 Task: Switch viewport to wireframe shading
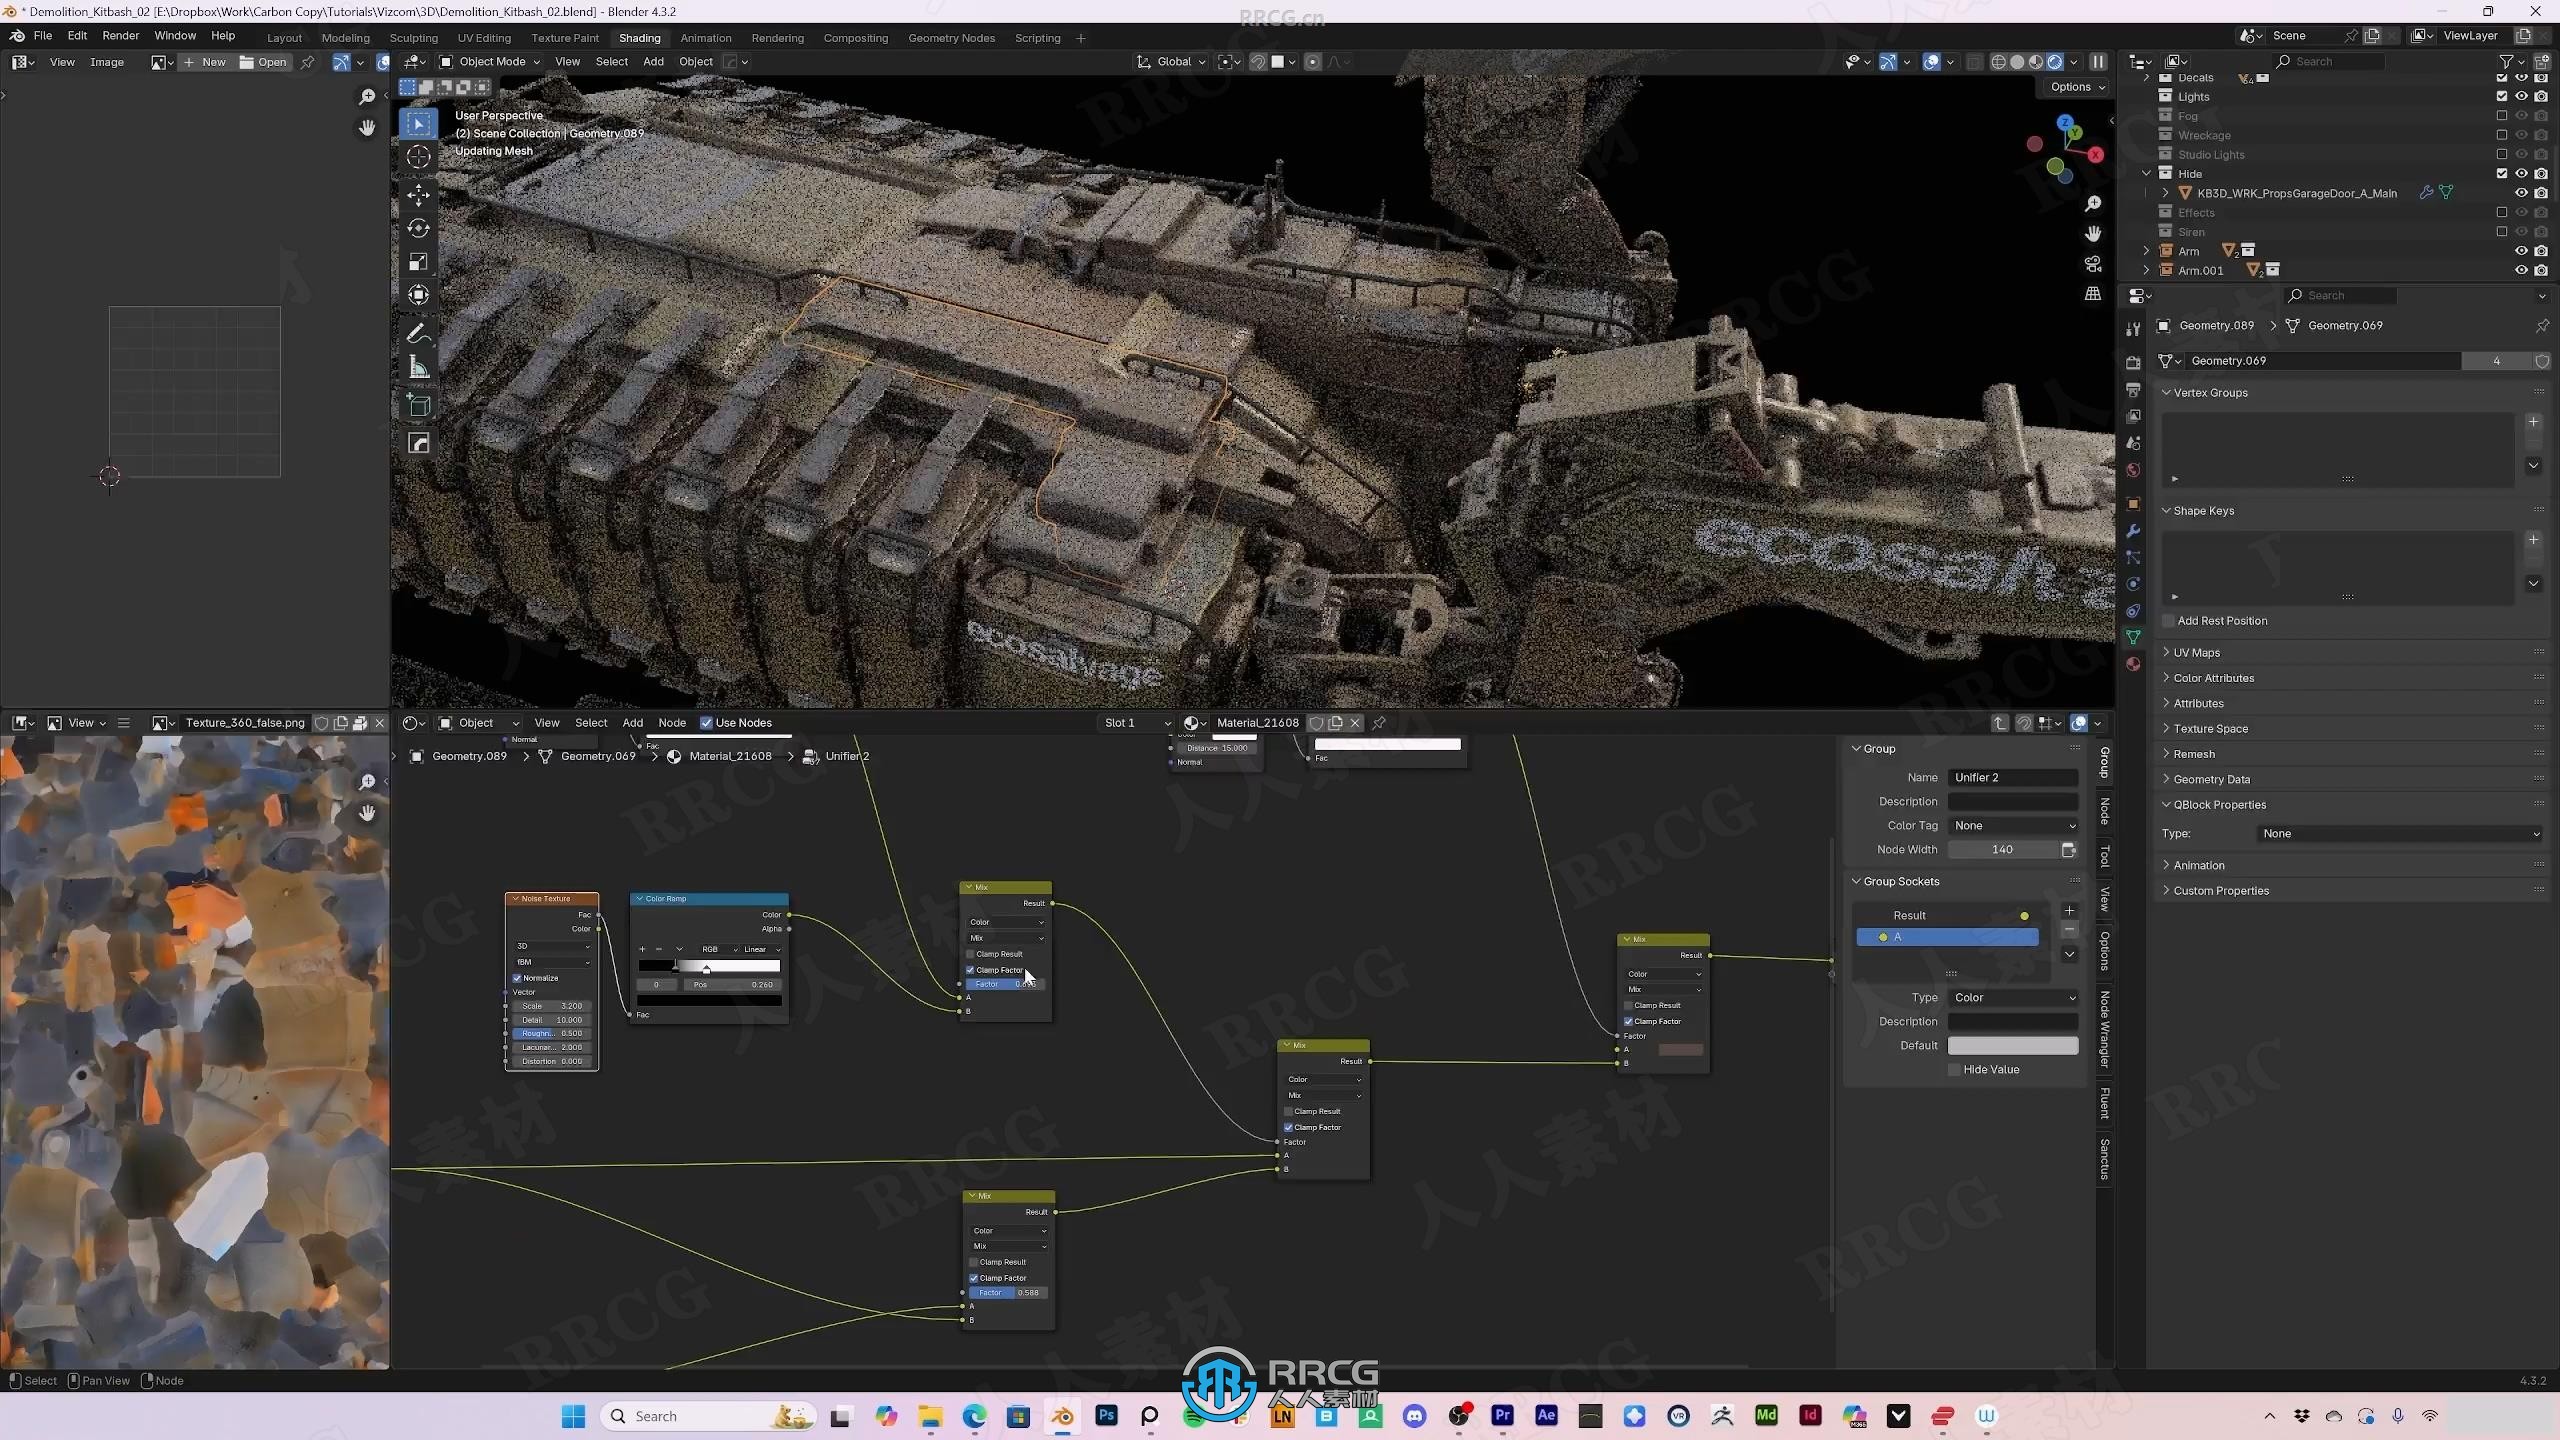tap(1998, 62)
